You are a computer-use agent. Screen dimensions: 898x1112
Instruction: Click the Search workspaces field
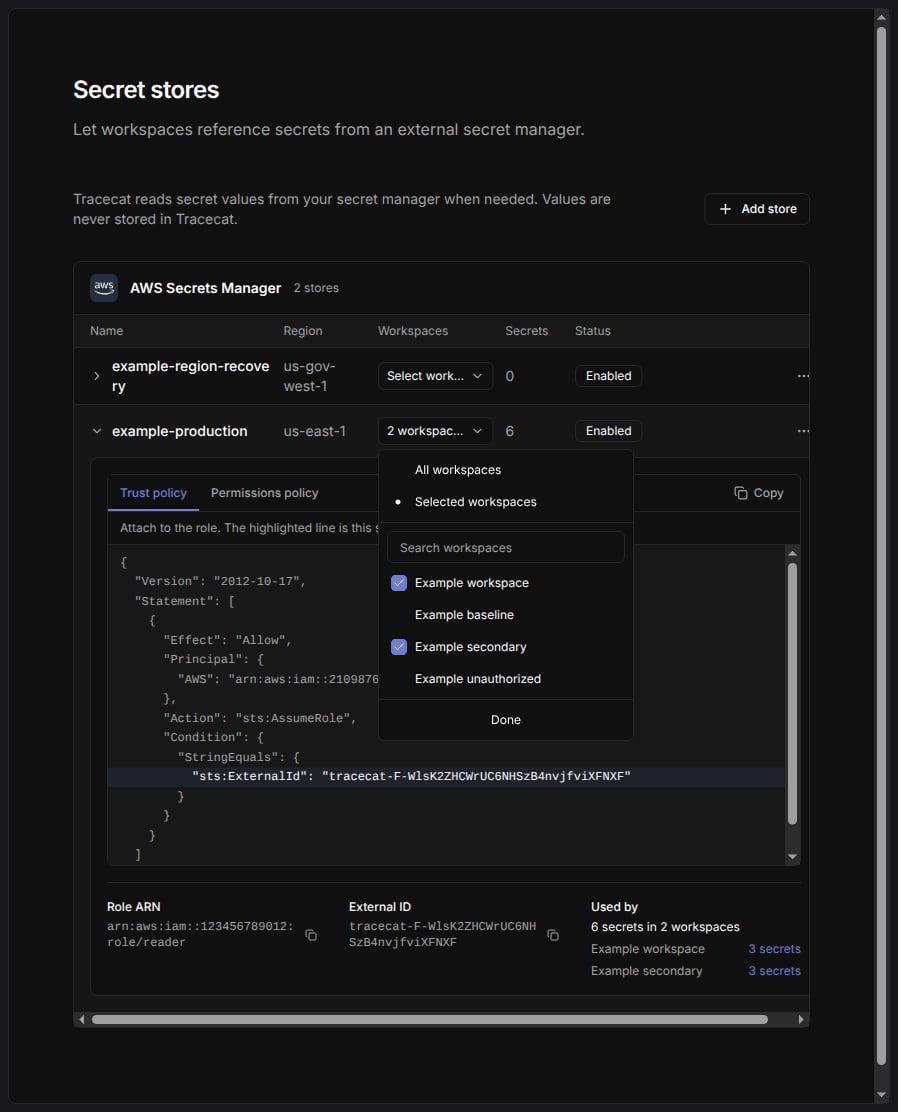(506, 547)
